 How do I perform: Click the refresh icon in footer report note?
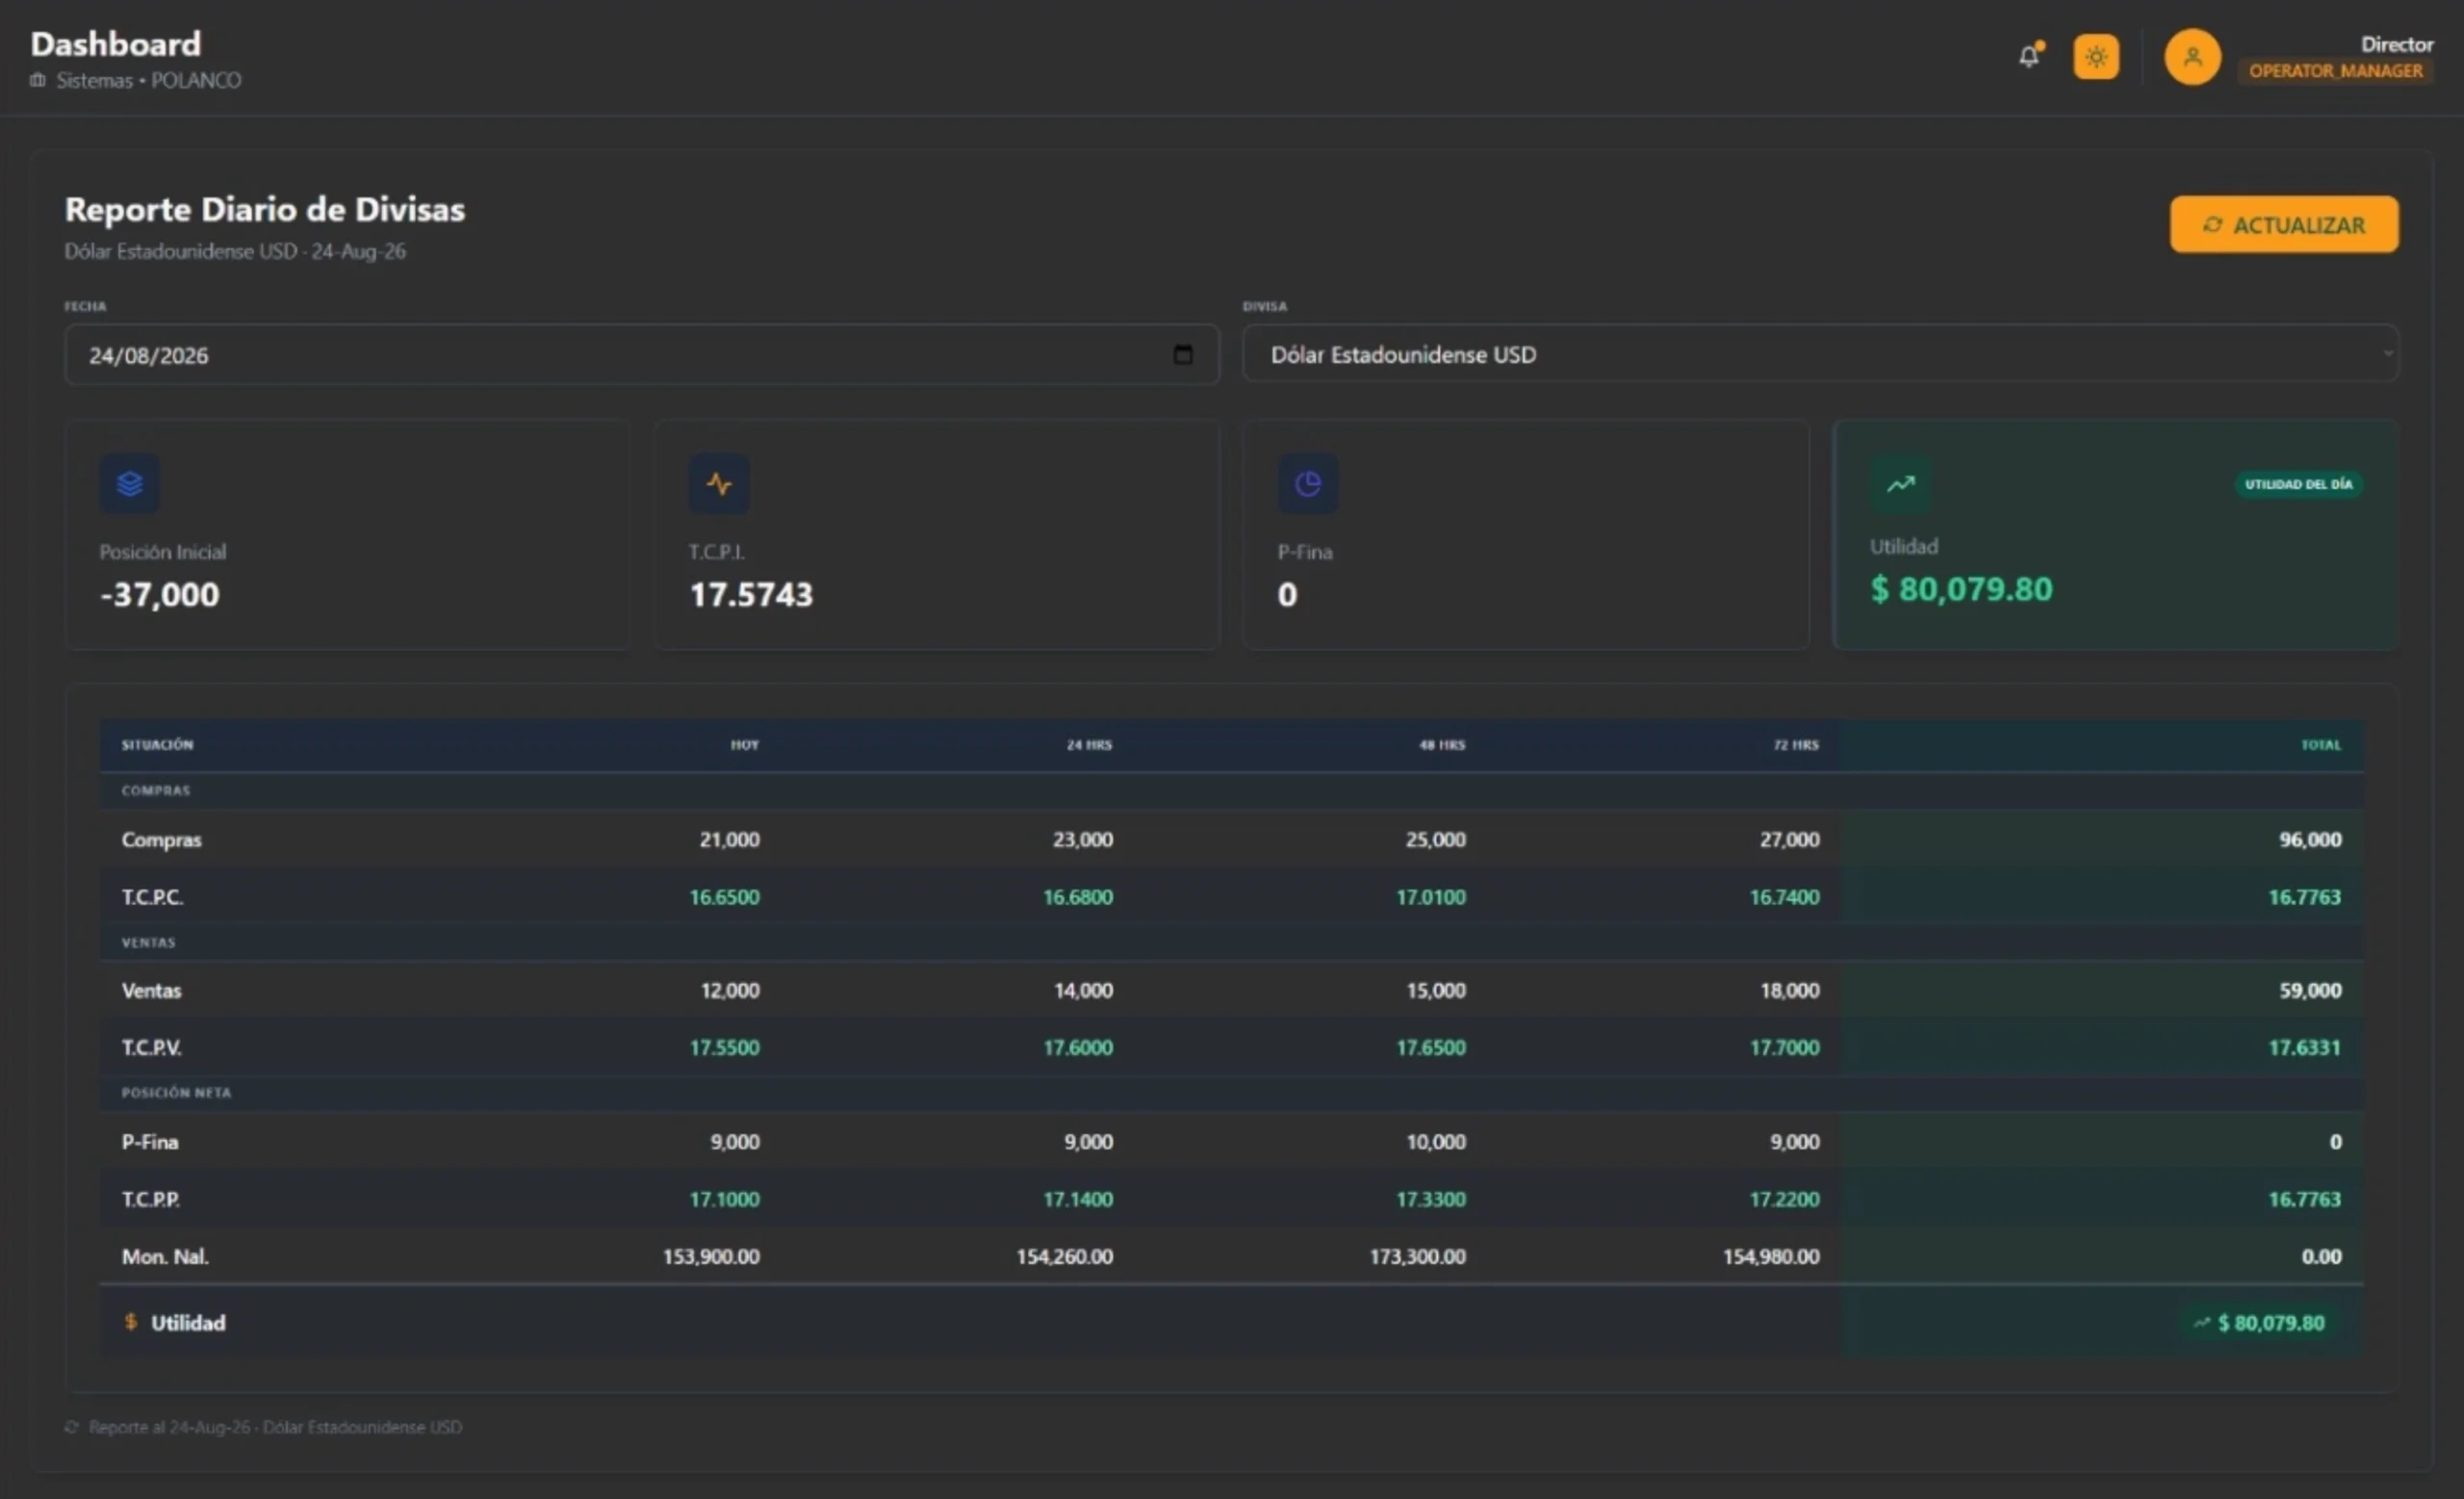pyautogui.click(x=72, y=1427)
